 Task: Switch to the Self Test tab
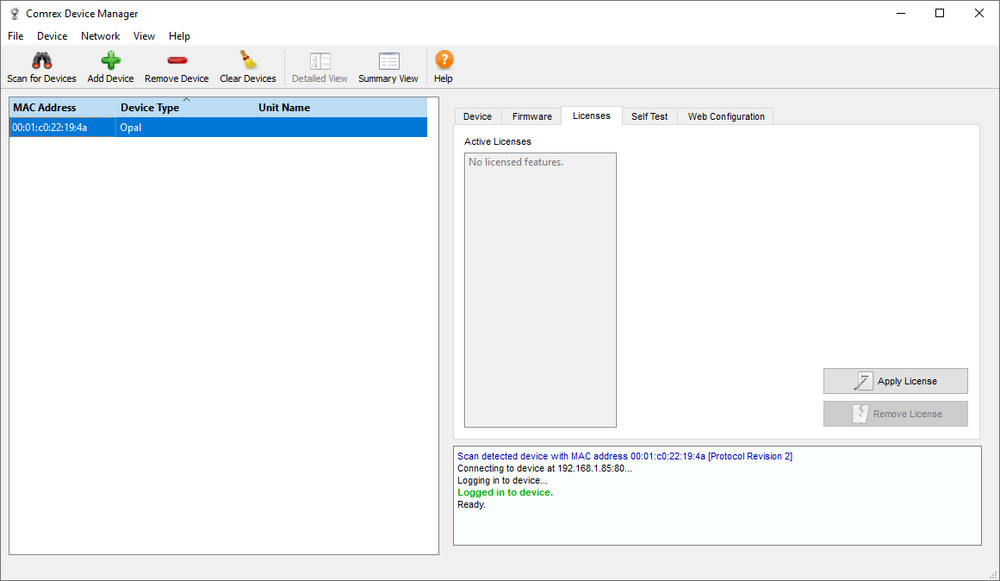[649, 117]
